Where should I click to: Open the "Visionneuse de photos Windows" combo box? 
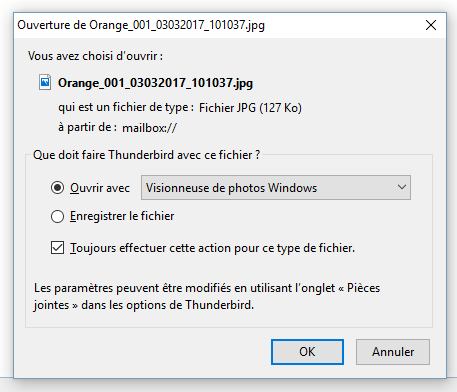click(276, 188)
